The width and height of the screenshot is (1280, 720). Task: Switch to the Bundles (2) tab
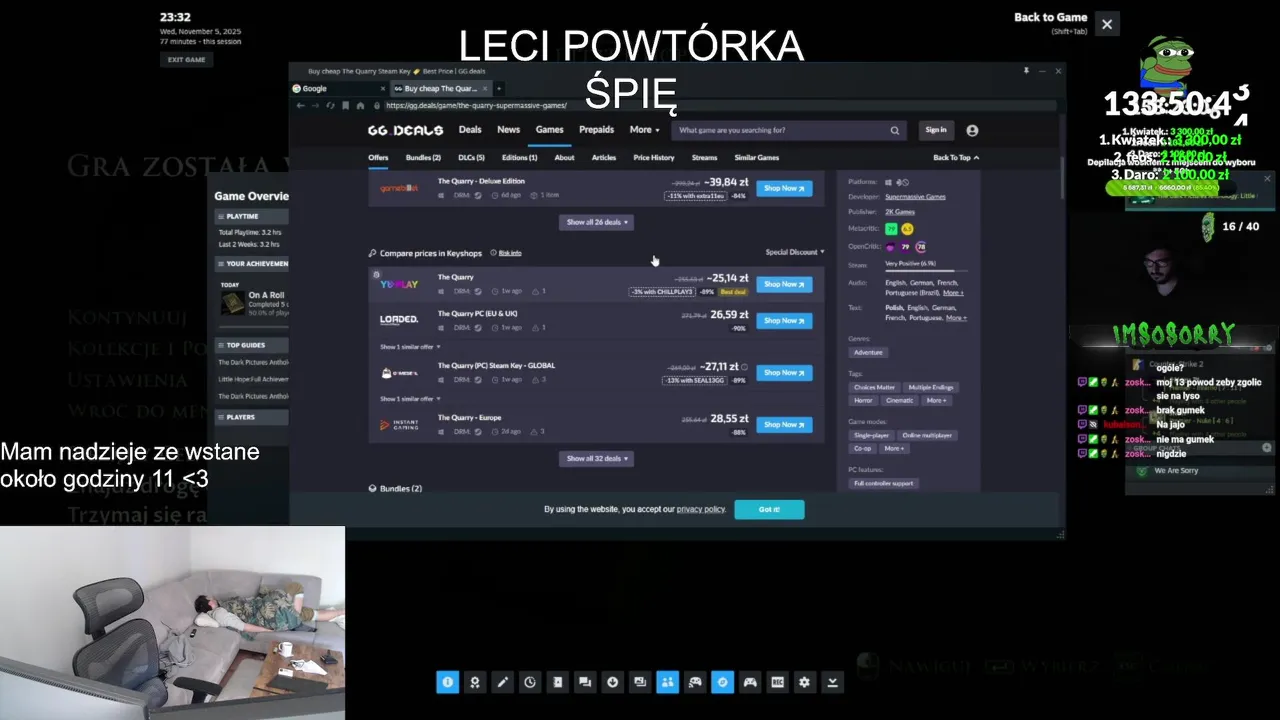[423, 157]
